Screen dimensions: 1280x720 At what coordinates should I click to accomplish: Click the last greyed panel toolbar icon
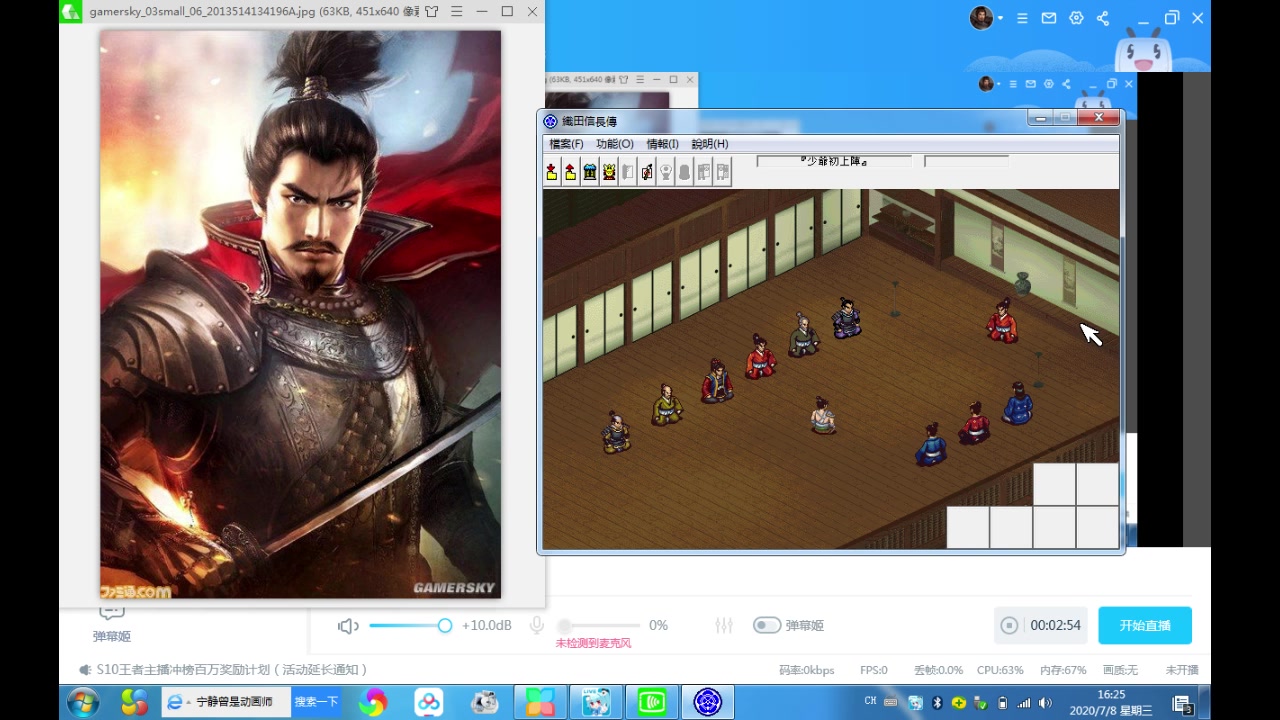(723, 172)
